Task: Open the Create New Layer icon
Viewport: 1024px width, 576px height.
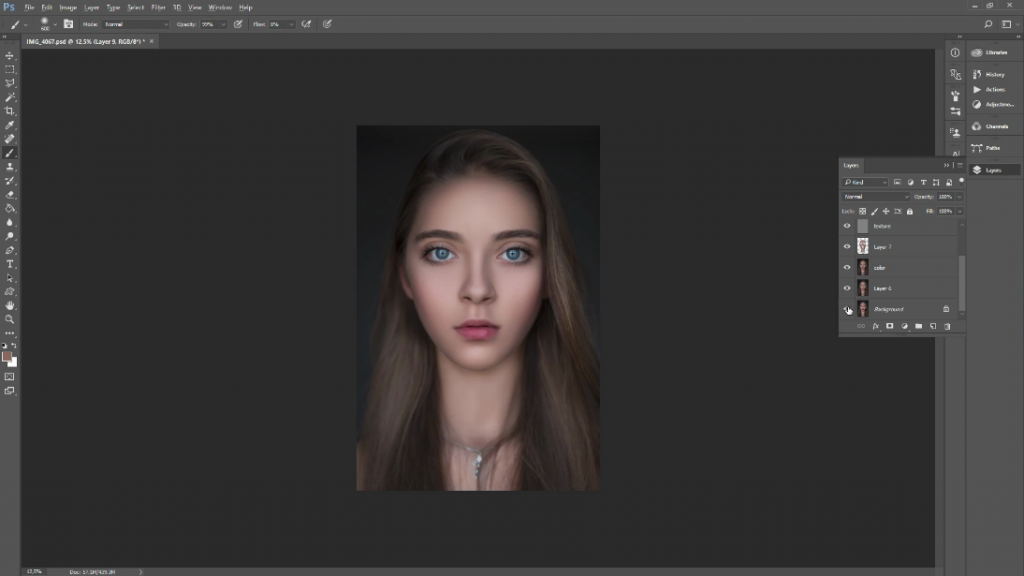Action: [x=932, y=325]
